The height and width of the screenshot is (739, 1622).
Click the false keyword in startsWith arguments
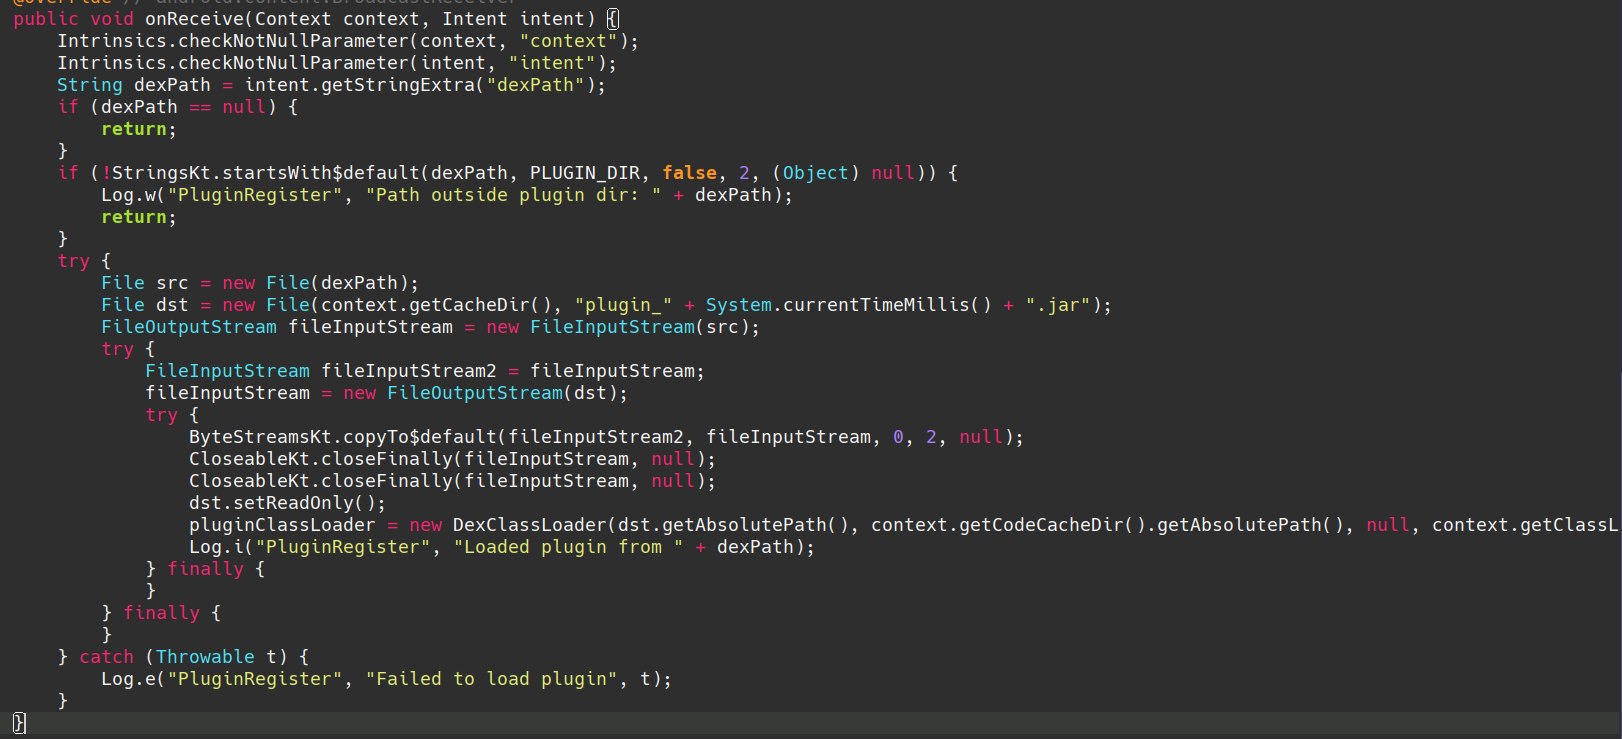click(690, 173)
